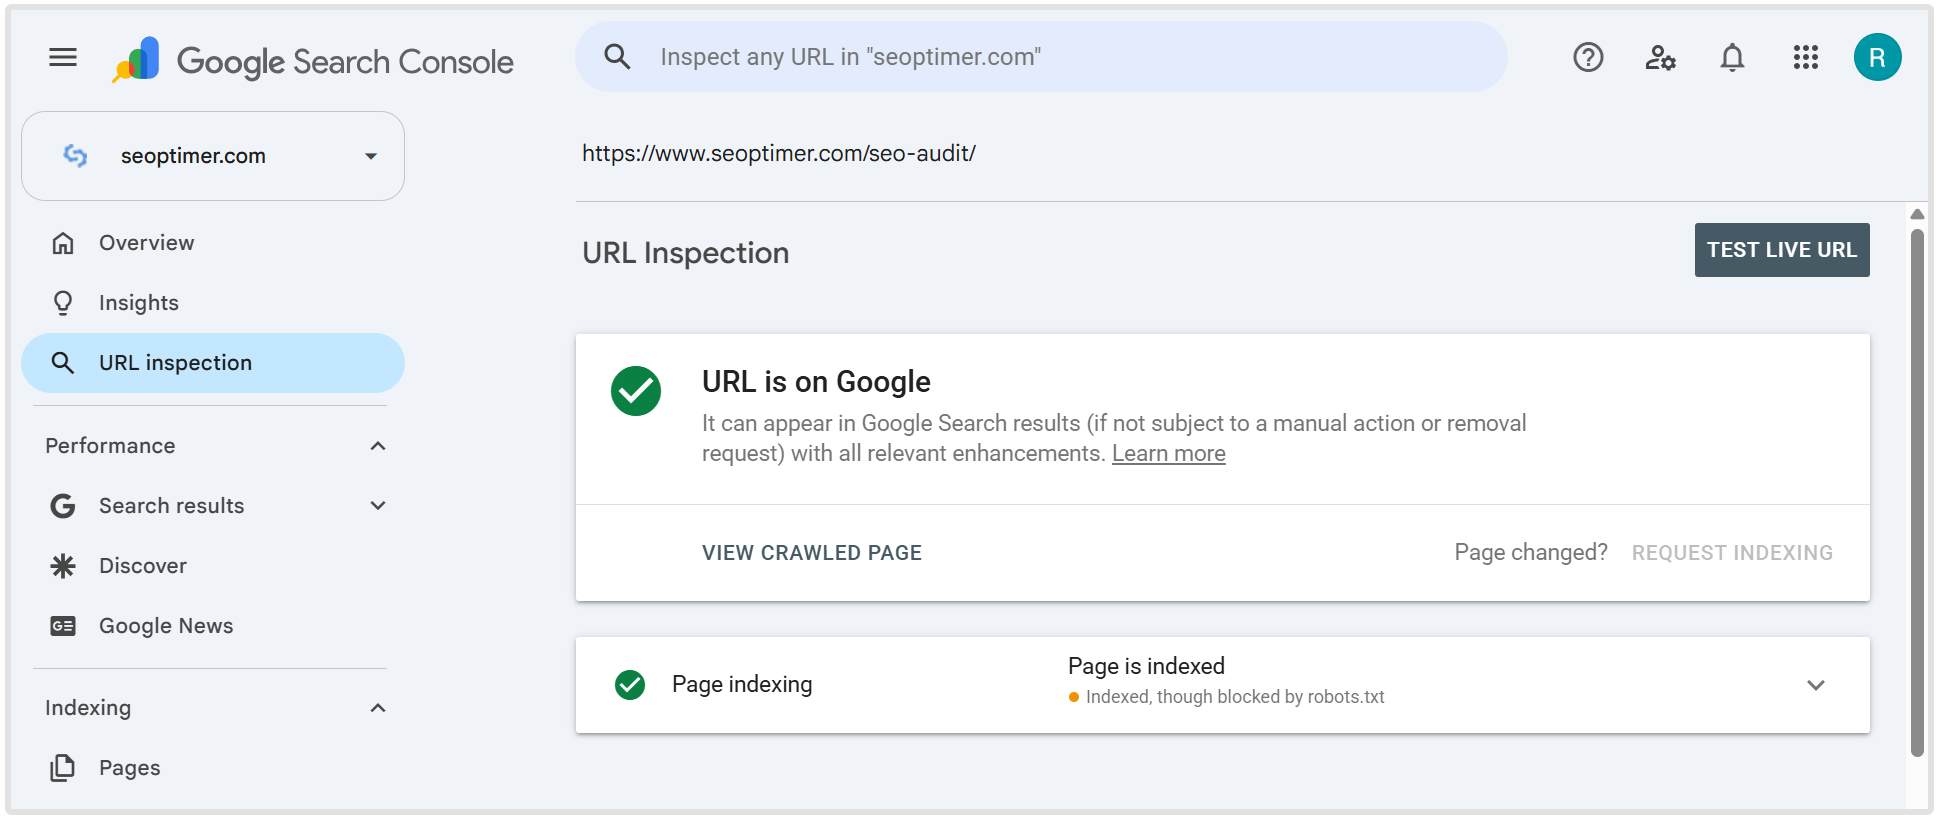Click the Google G Search results icon

point(63,506)
